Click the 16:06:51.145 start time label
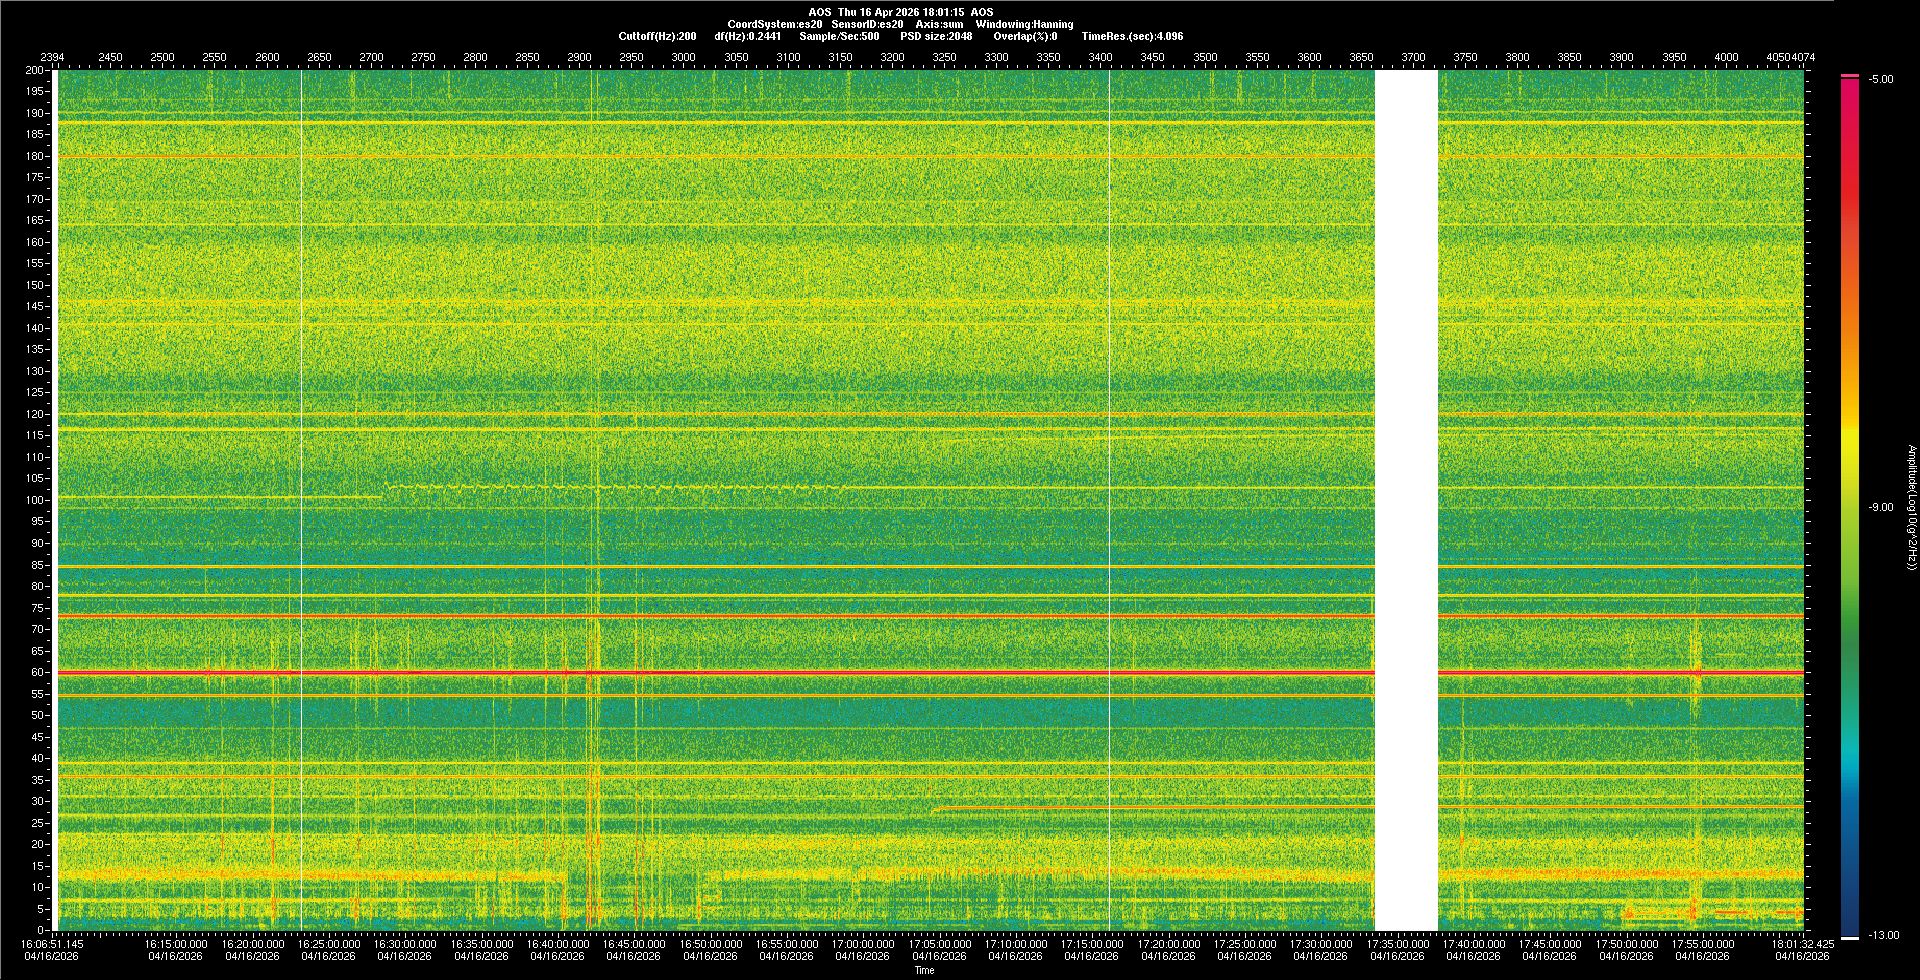The image size is (1920, 980). [53, 944]
